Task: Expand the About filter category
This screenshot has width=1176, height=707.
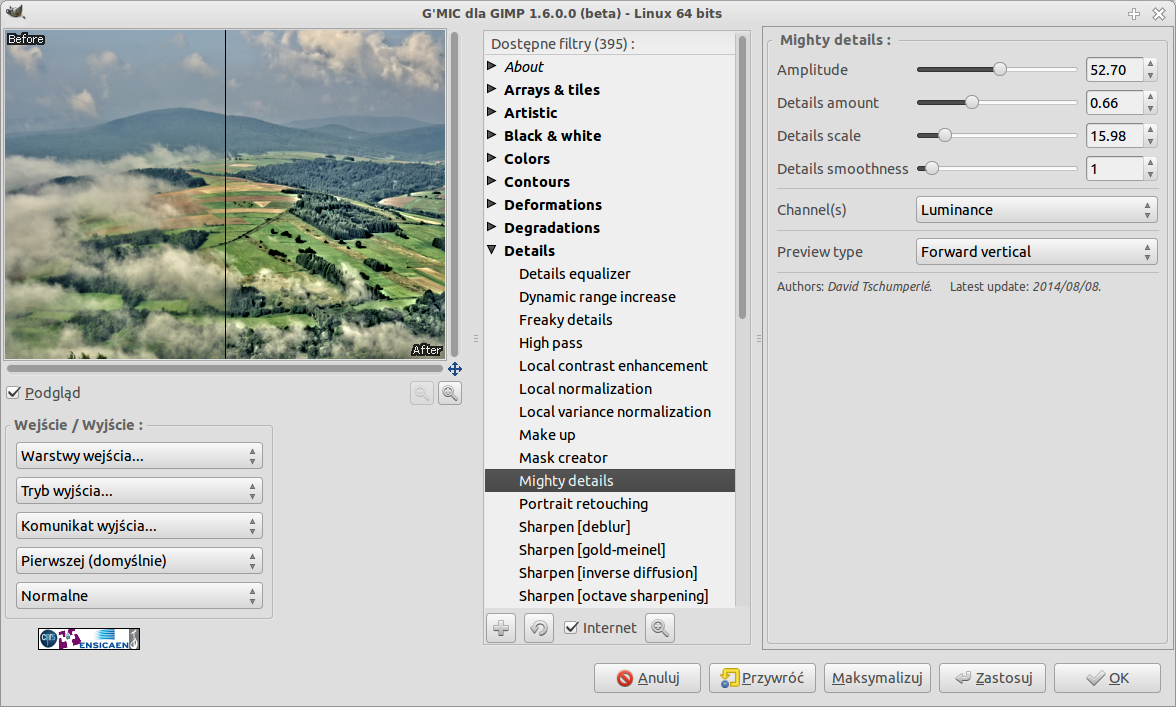Action: [492, 66]
